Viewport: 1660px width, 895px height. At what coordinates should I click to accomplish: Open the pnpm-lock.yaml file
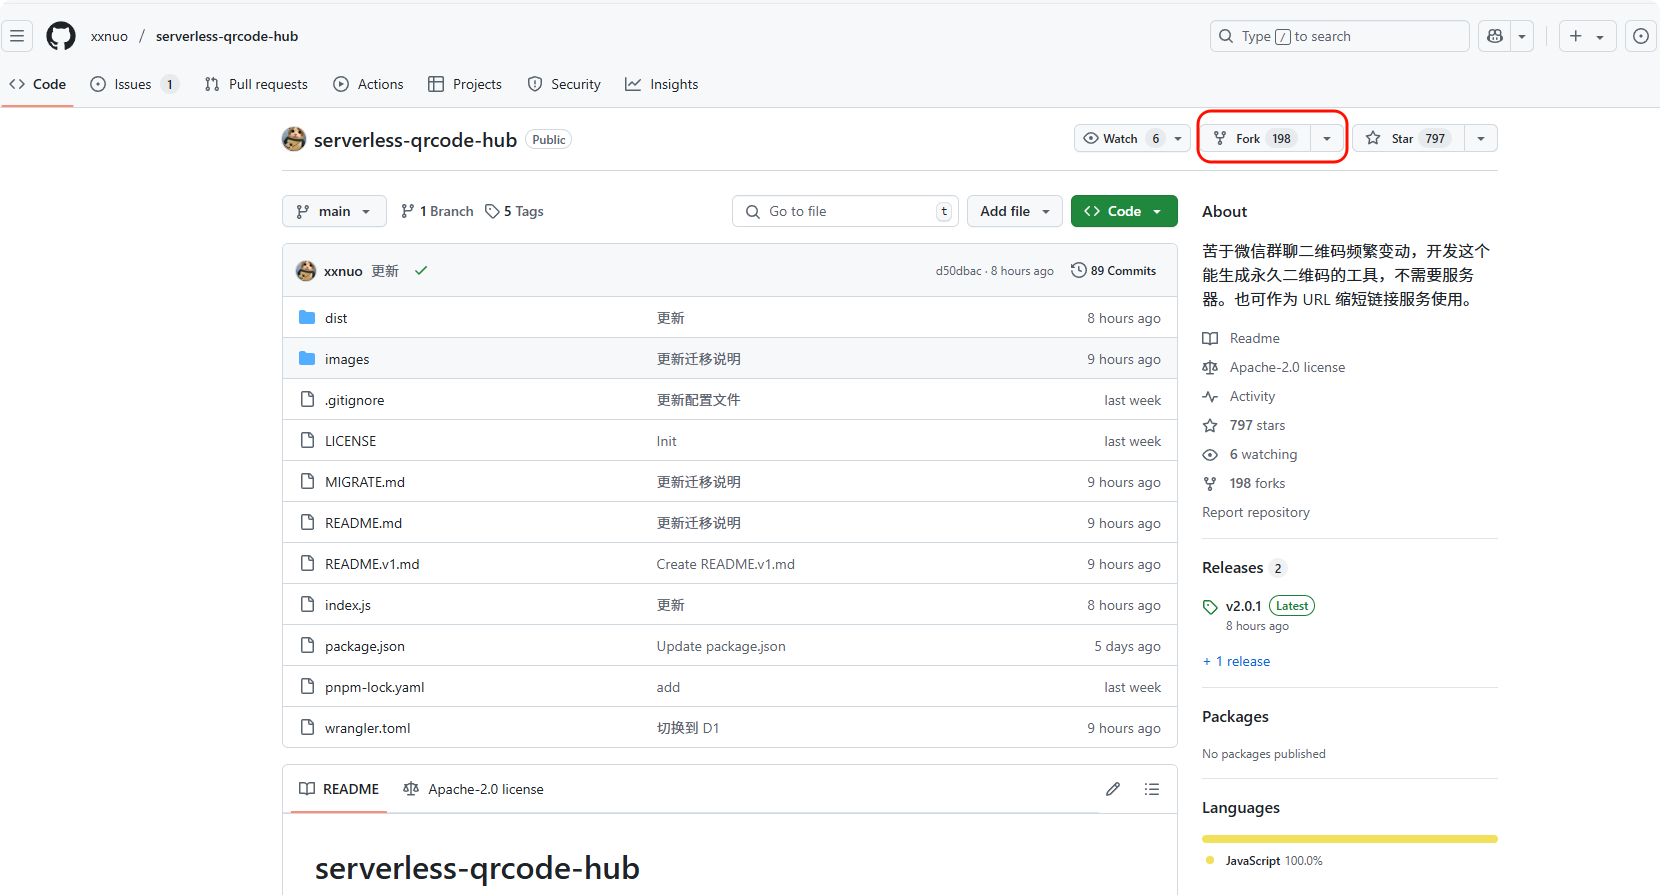click(374, 687)
